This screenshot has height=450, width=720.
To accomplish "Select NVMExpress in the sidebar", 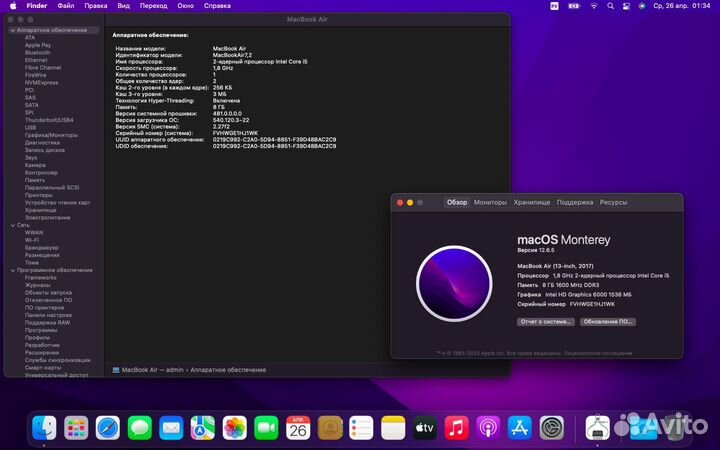I will coord(41,83).
